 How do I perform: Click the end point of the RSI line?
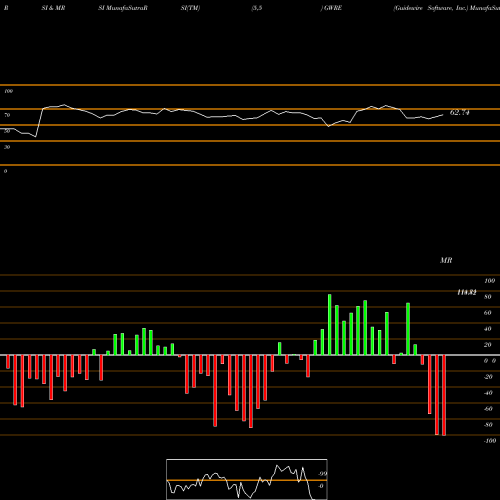click(443, 115)
